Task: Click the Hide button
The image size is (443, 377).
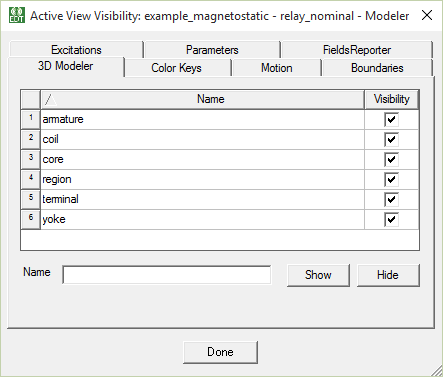Action: 388,275
